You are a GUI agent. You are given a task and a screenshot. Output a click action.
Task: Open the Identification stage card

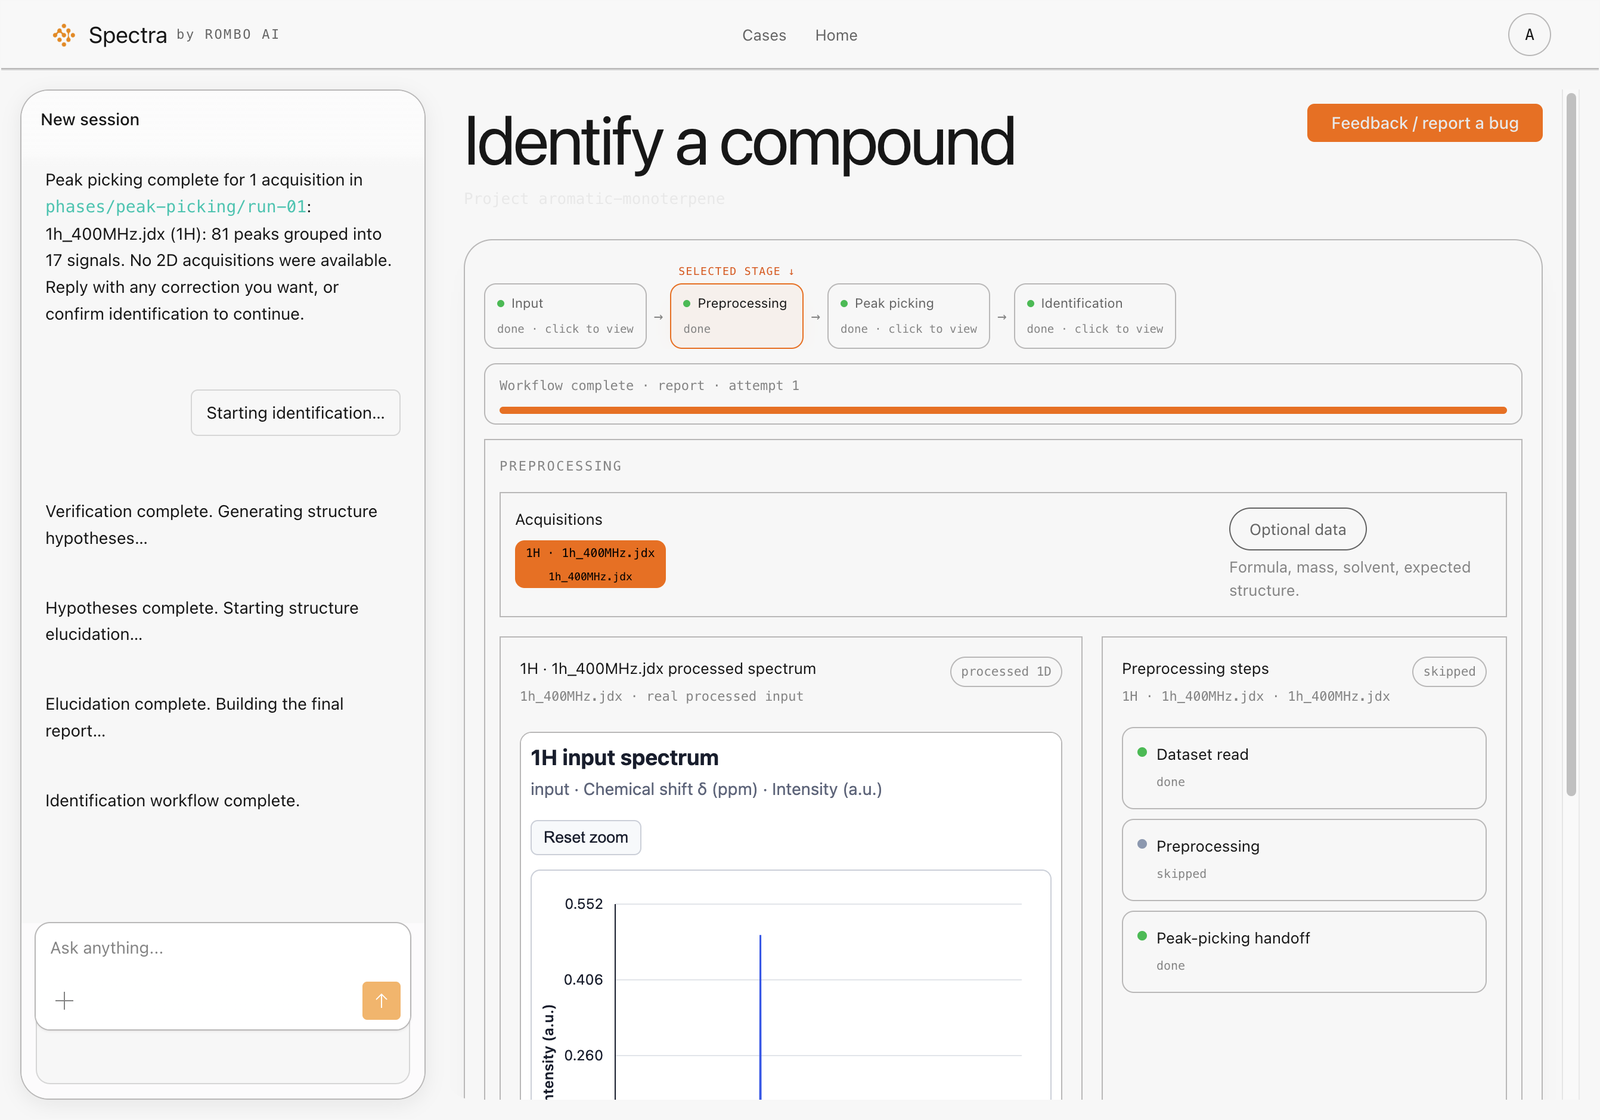(x=1094, y=316)
